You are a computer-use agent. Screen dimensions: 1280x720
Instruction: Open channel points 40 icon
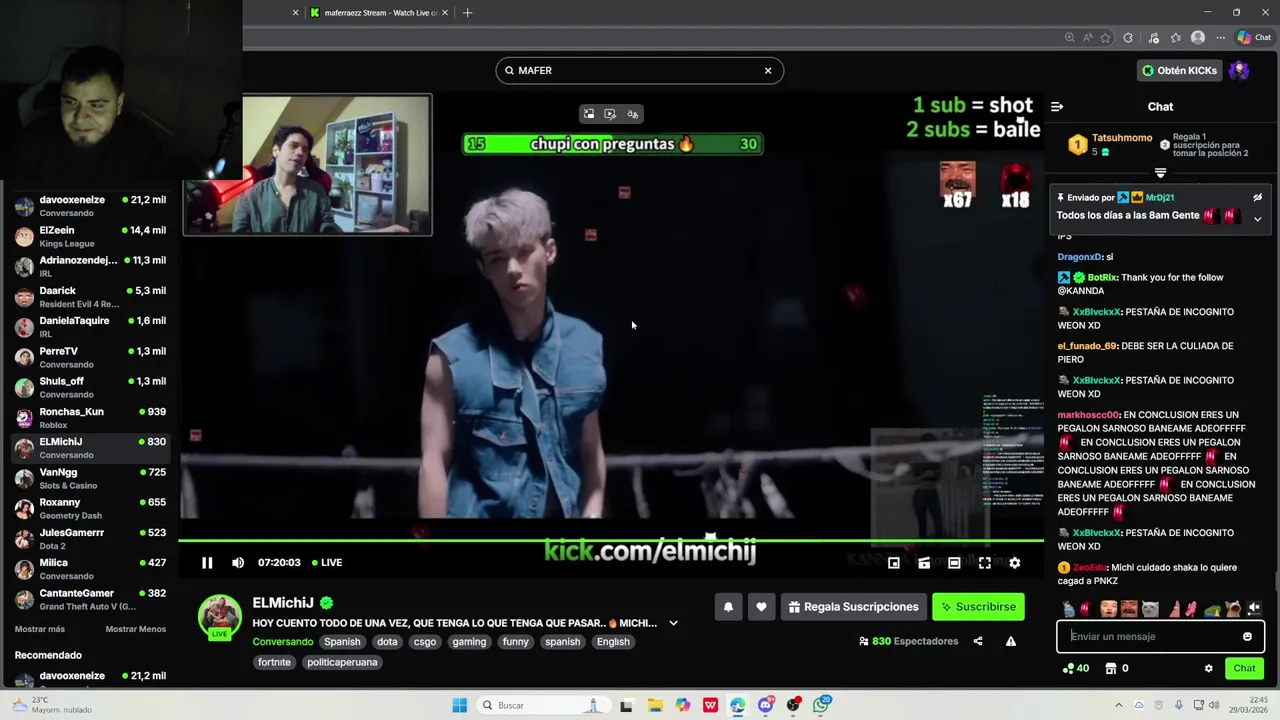1076,668
